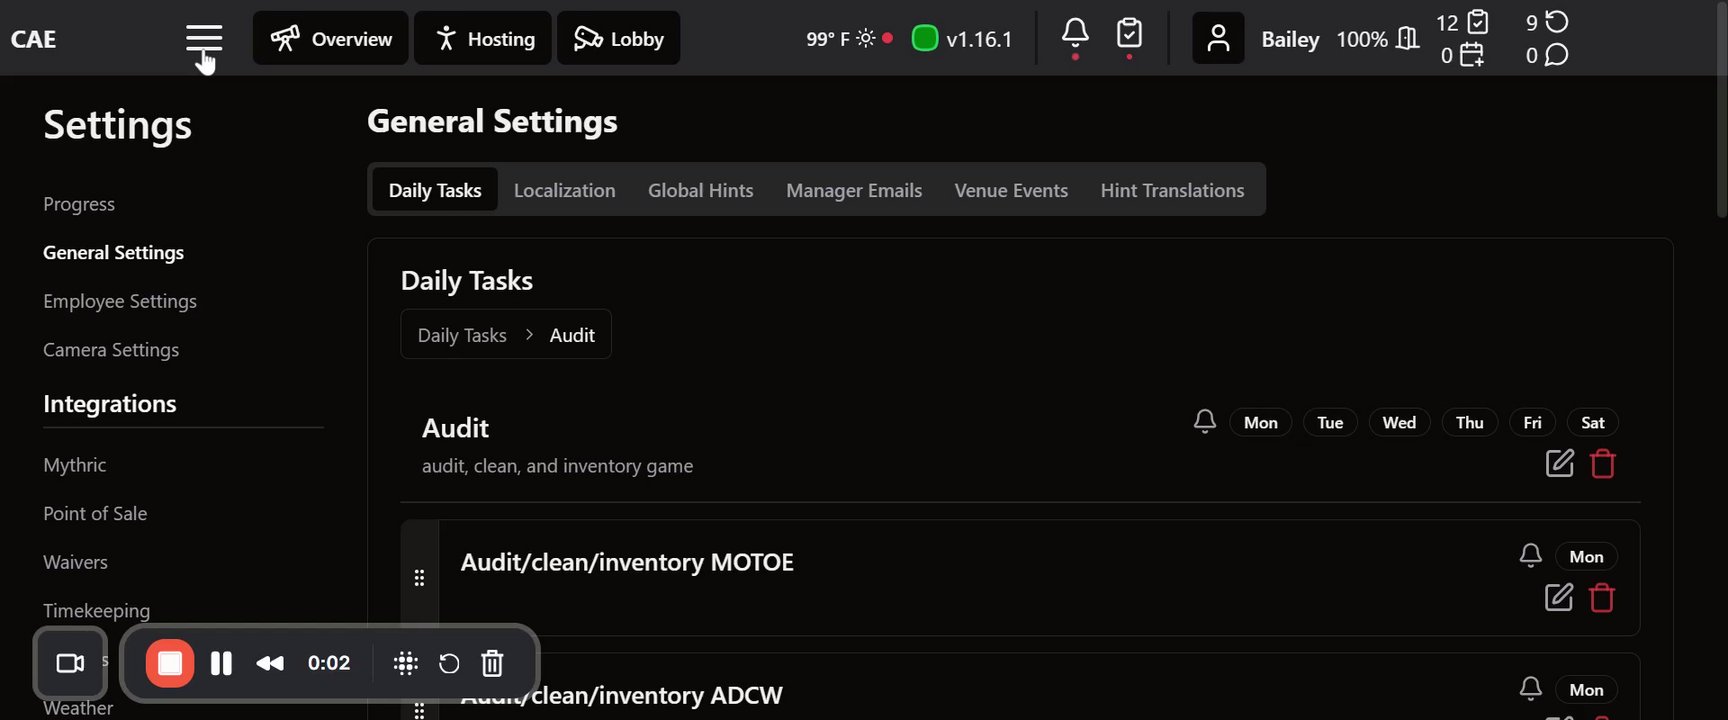Click the user profile icon
Screen dimensions: 1728x720
[1218, 39]
